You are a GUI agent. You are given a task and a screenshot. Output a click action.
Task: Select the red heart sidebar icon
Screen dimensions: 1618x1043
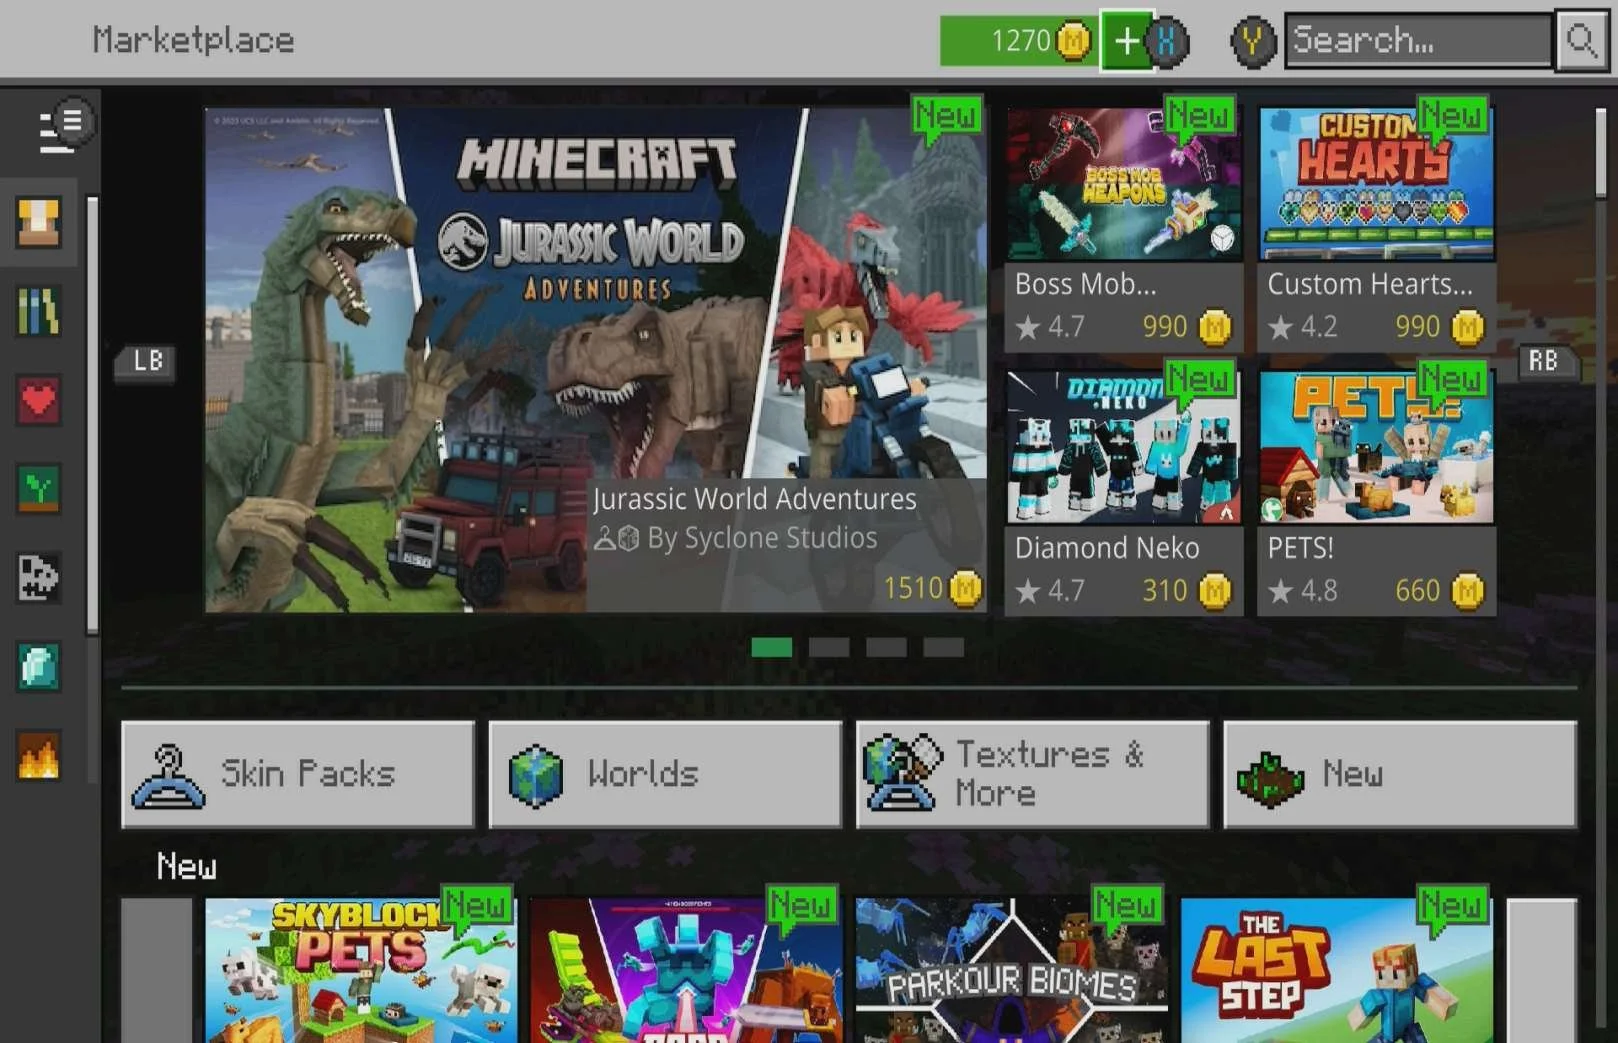39,400
